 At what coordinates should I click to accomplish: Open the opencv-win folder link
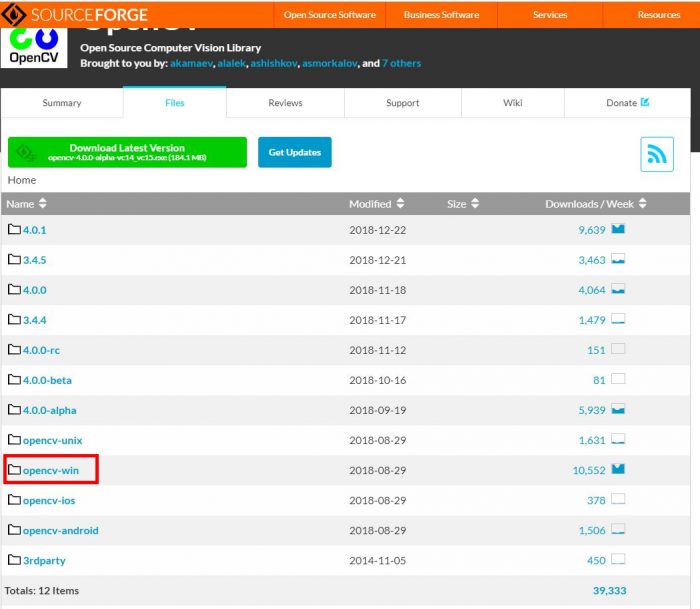tap(51, 470)
